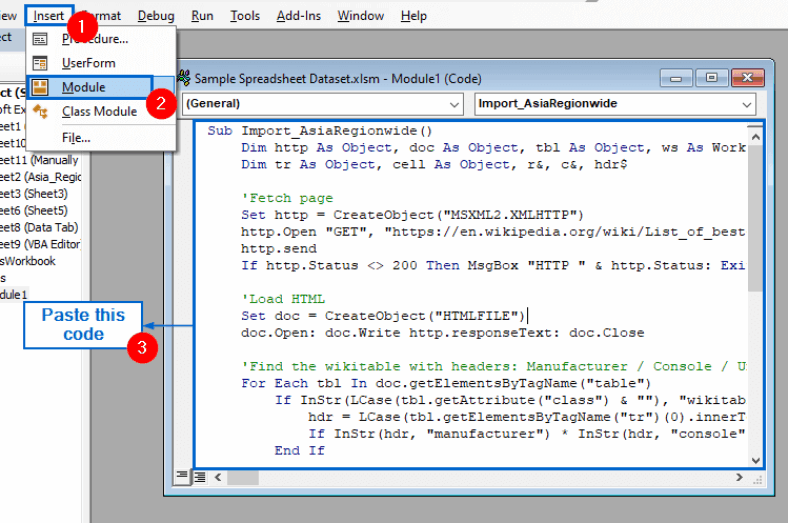Open the Add-Ins menu

pos(299,16)
